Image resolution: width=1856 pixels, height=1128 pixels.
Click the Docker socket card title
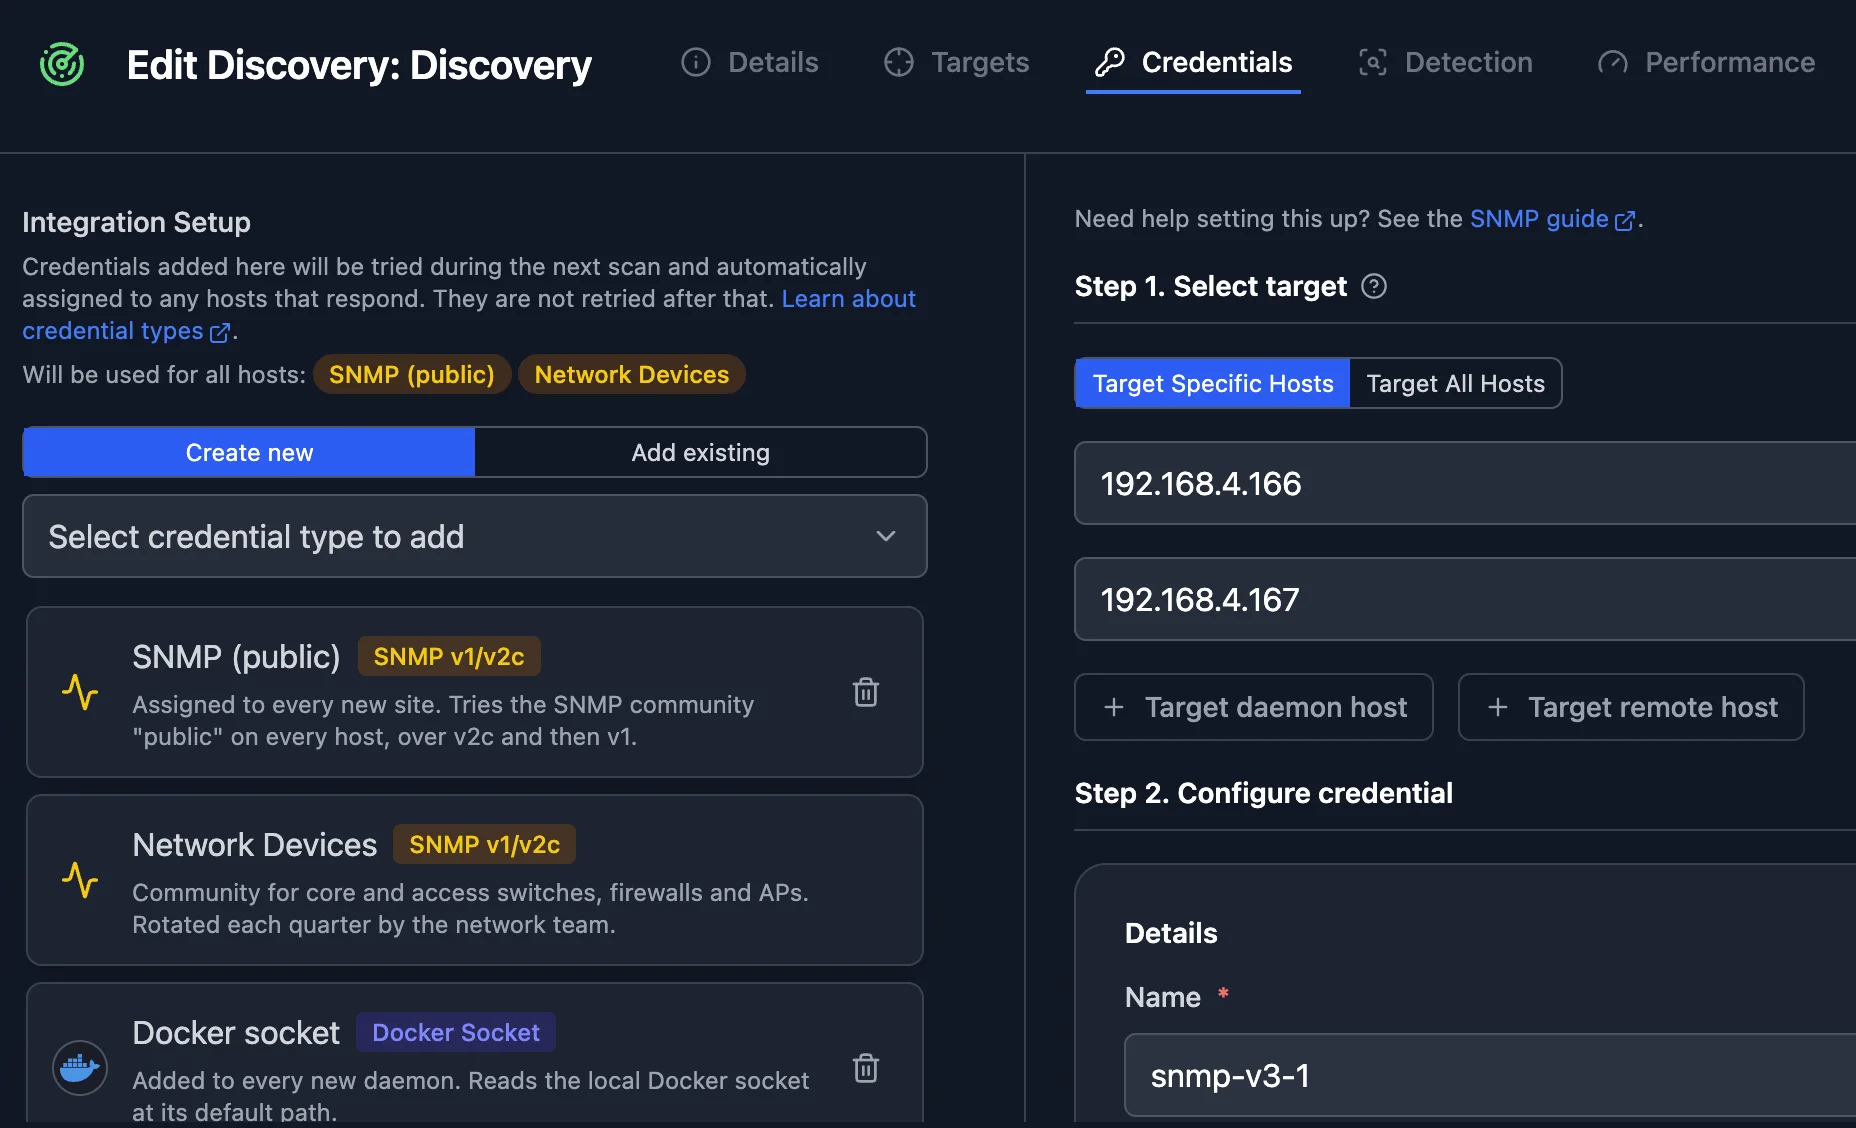(x=236, y=1033)
